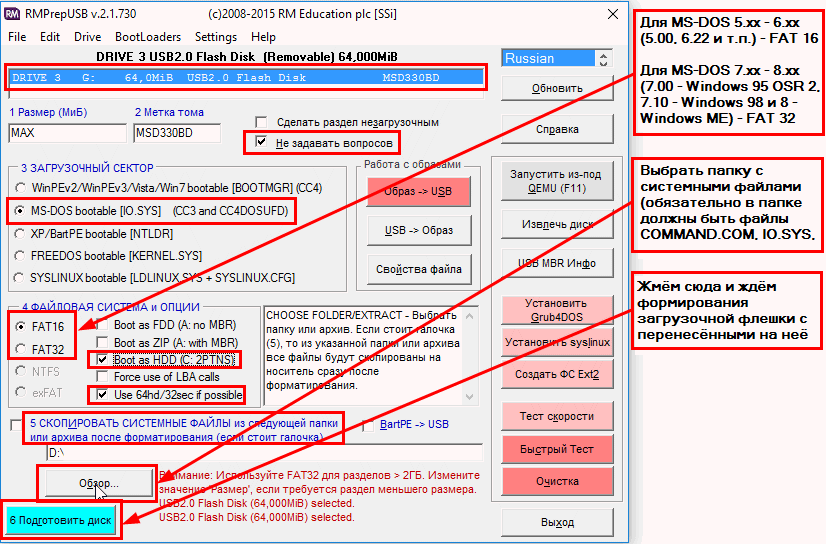Open the File menu
The height and width of the screenshot is (544, 826).
point(17,37)
